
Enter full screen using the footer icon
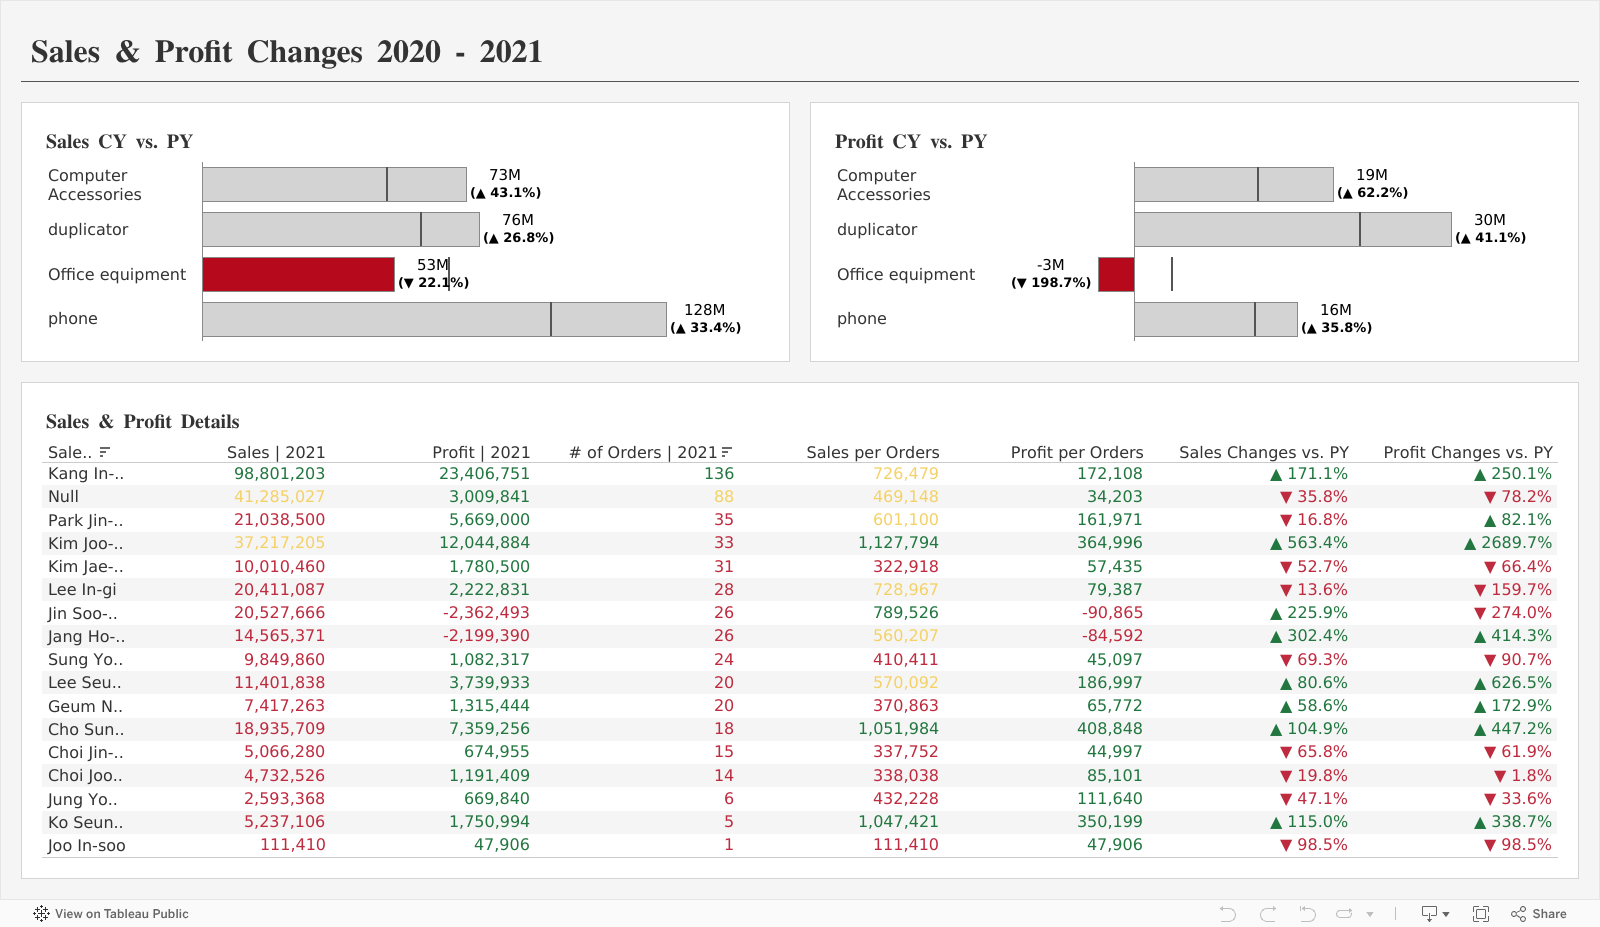[1481, 914]
